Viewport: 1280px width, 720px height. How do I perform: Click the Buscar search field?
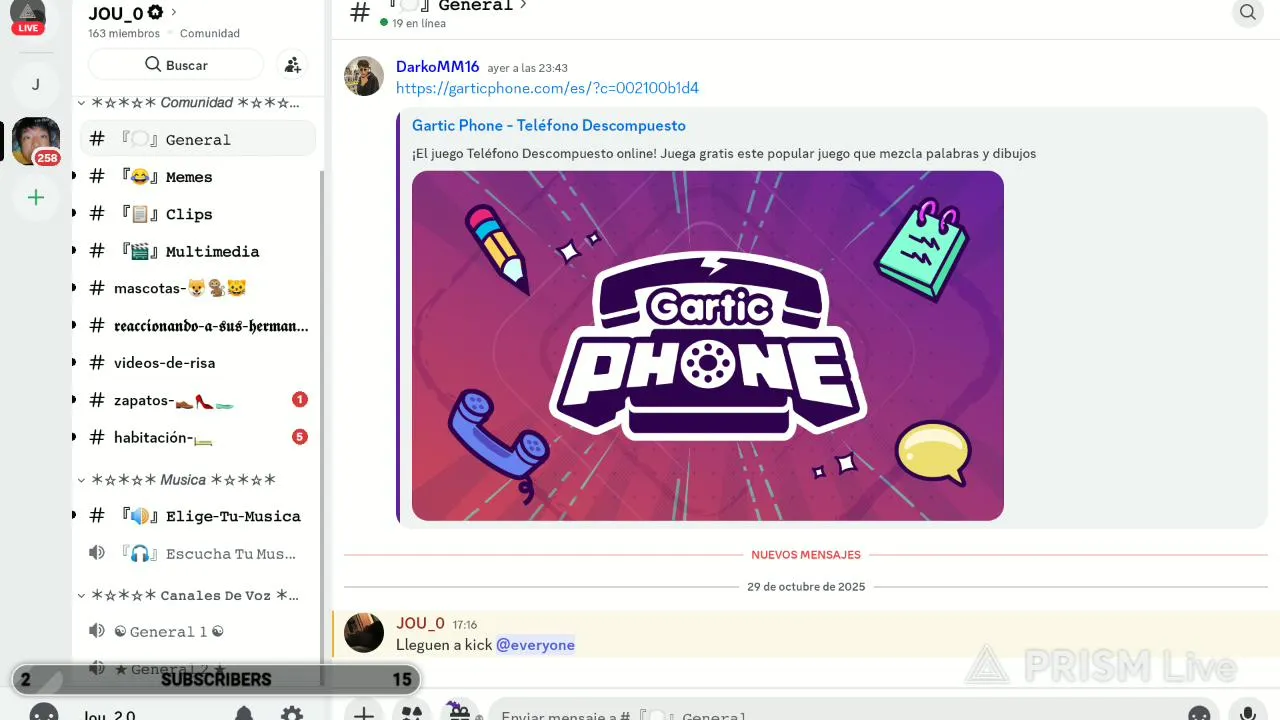[x=176, y=65]
